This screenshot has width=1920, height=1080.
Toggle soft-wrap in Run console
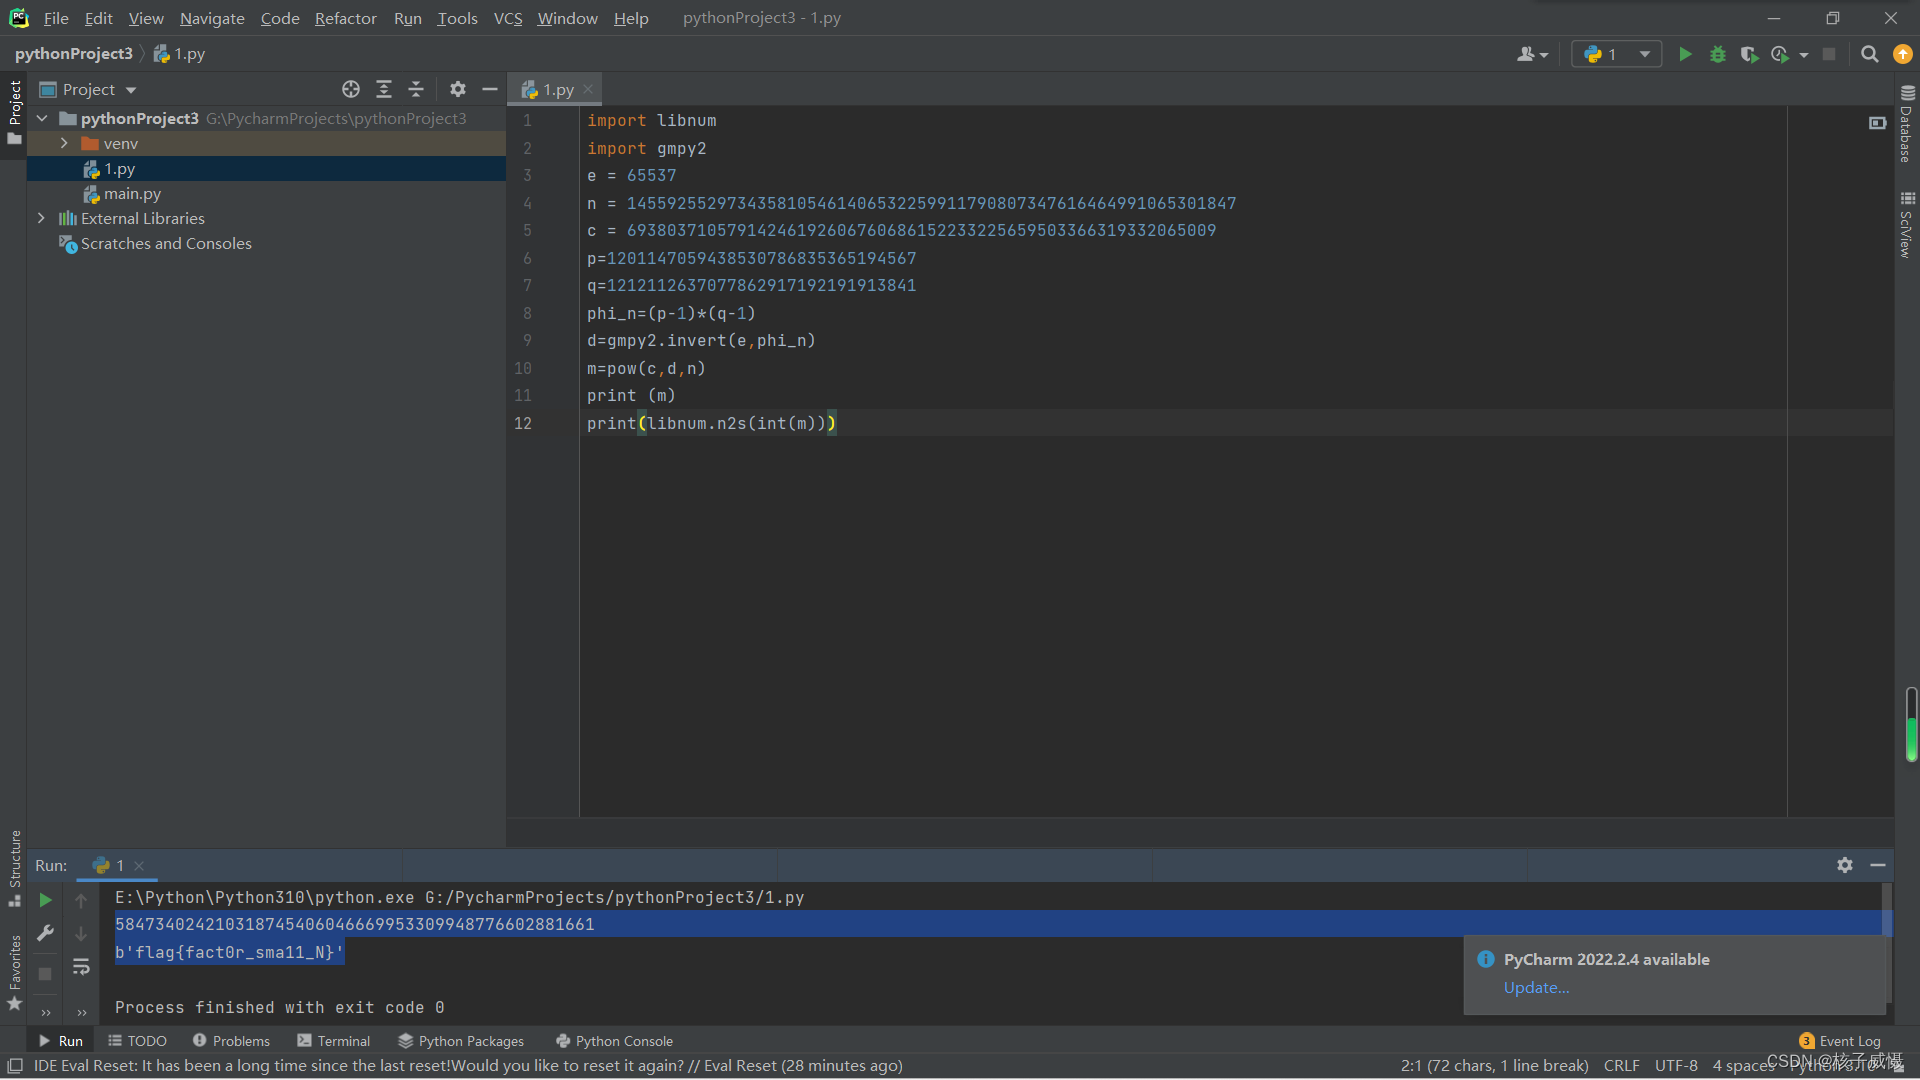click(81, 966)
